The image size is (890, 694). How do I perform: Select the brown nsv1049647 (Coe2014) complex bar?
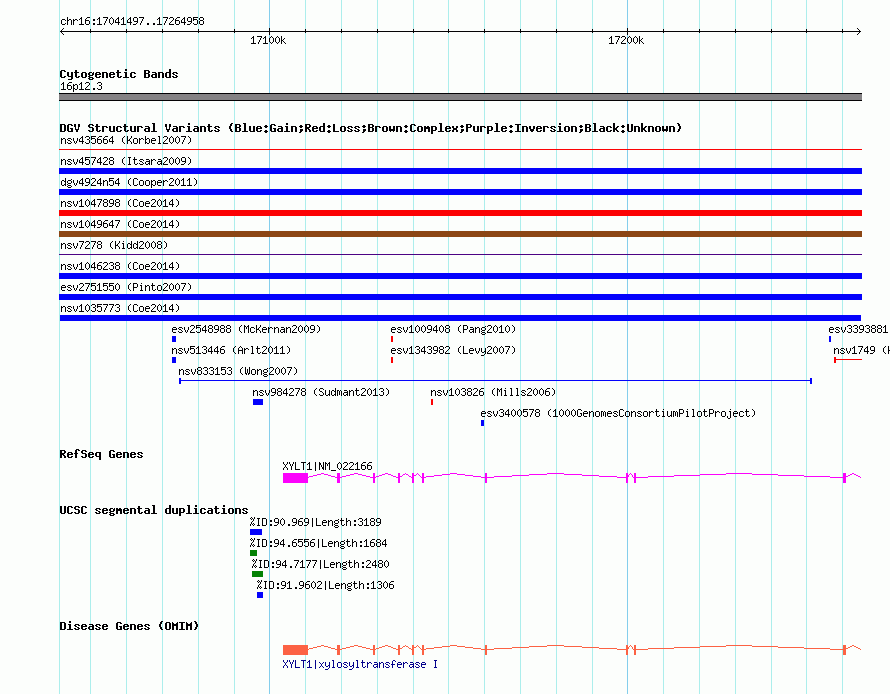460,234
